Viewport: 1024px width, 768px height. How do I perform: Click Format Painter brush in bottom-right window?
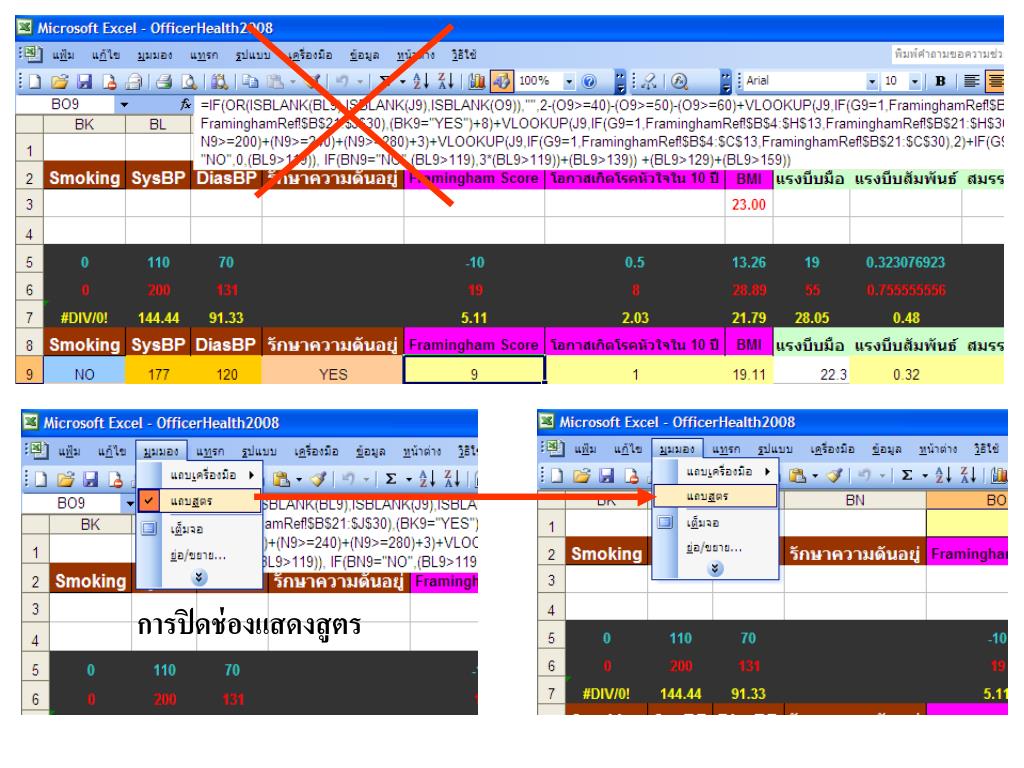(x=834, y=475)
